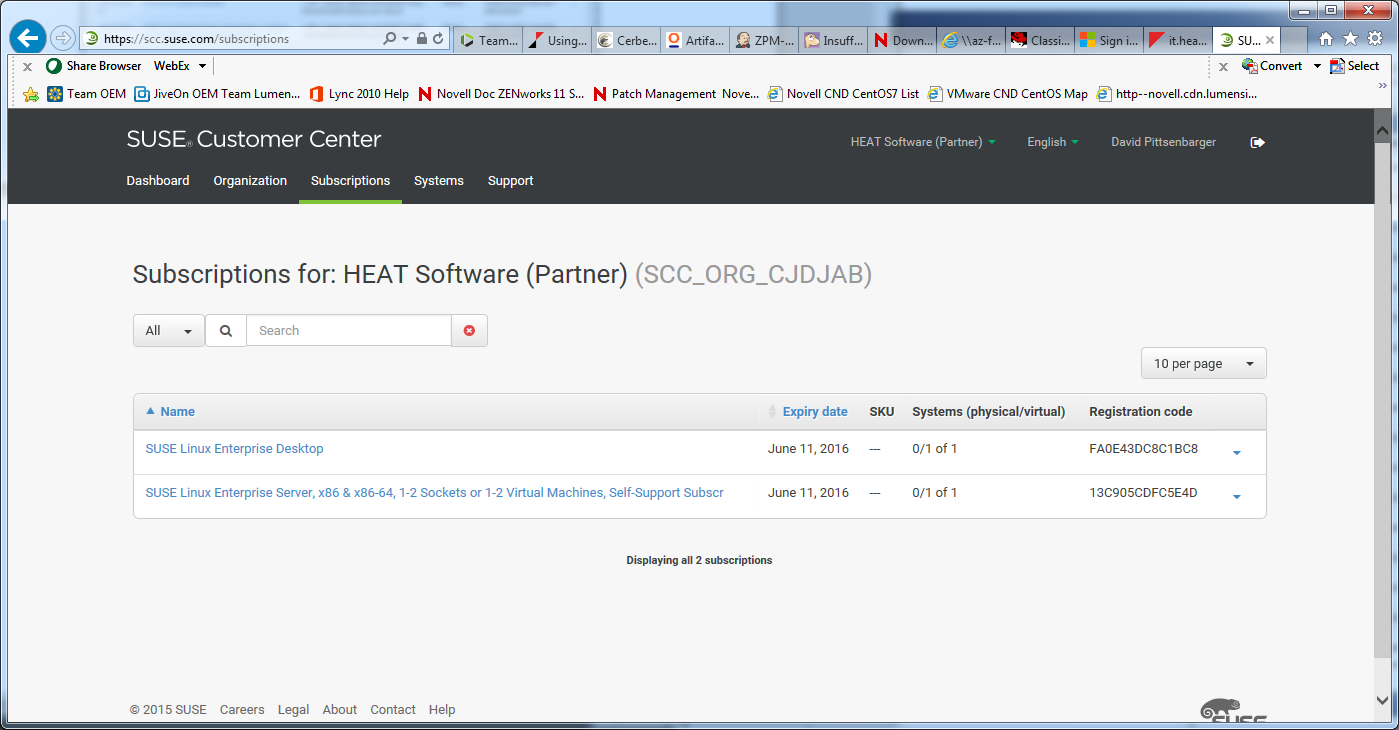
Task: Click the log out icon beside David Pittsenbarger
Action: (1258, 142)
